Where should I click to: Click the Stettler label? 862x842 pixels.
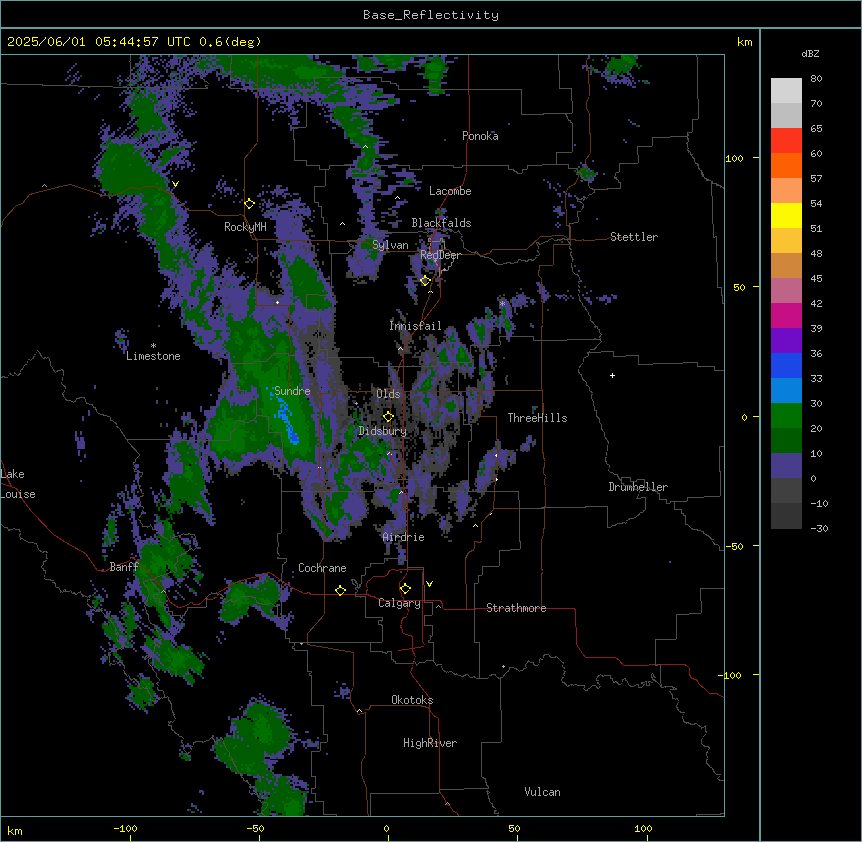pos(634,237)
